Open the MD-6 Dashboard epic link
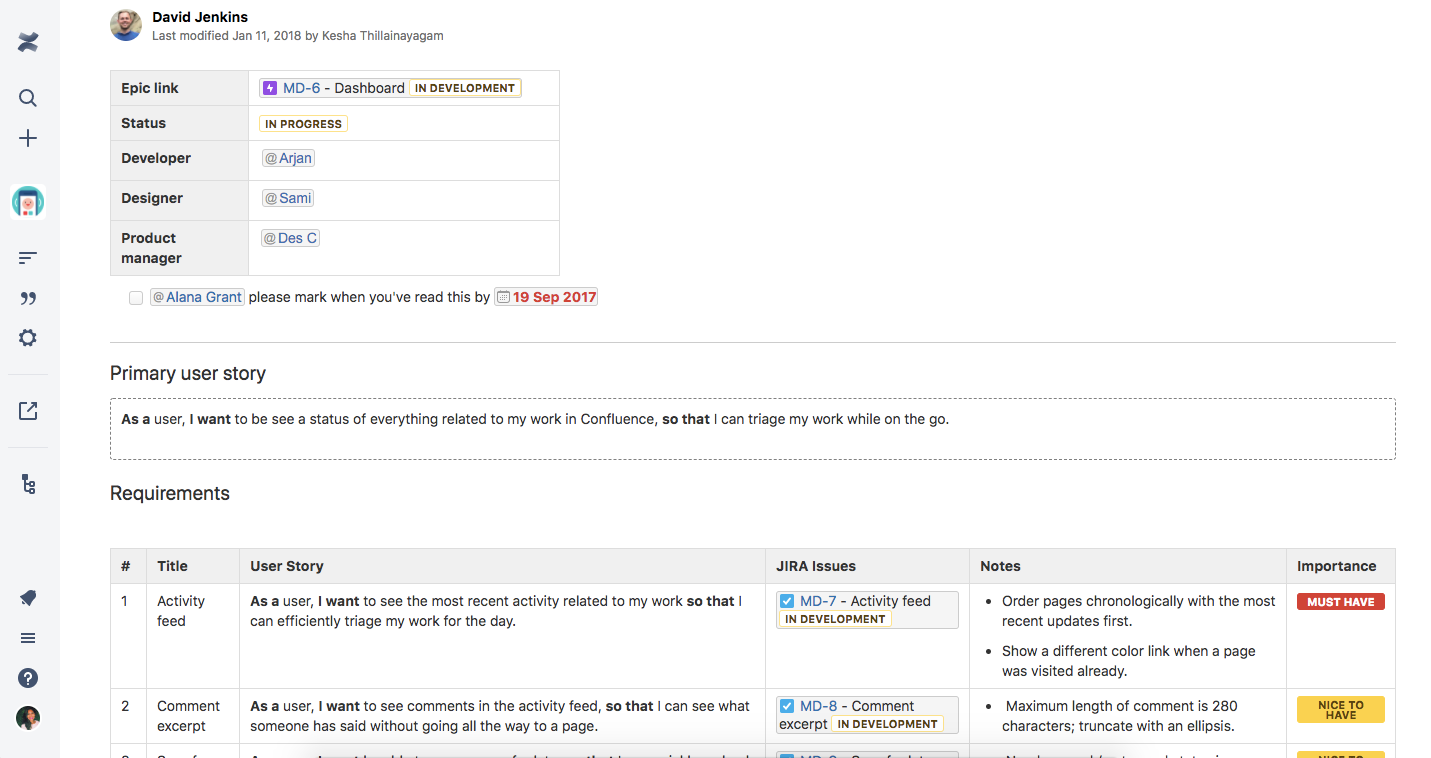The image size is (1431, 758). tap(301, 88)
